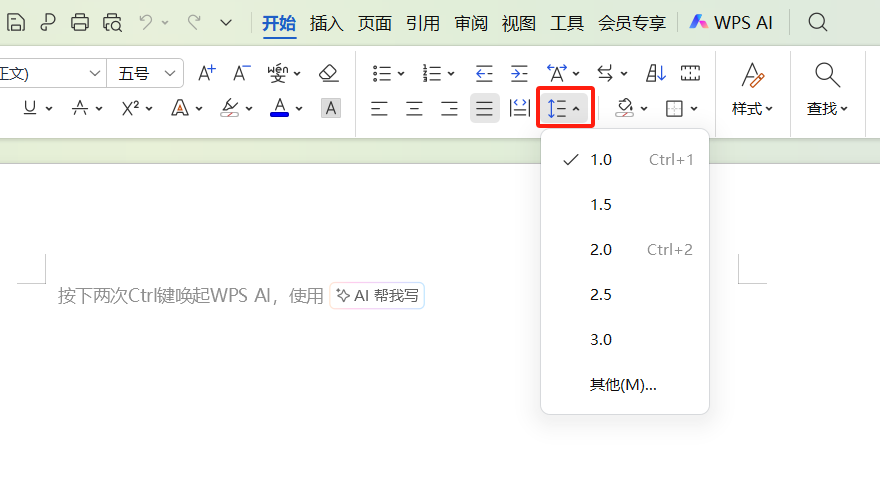Open the 工具 tab
This screenshot has height=482, width=880.
tap(567, 23)
